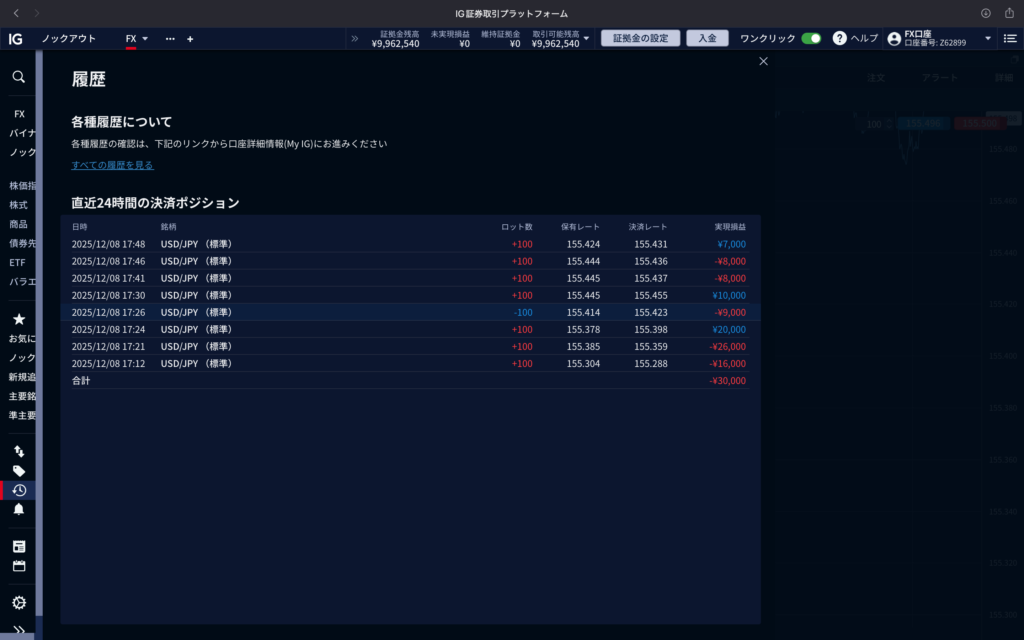The image size is (1024, 640).
Task: Open positions via up-down arrows icon
Action: point(18,452)
